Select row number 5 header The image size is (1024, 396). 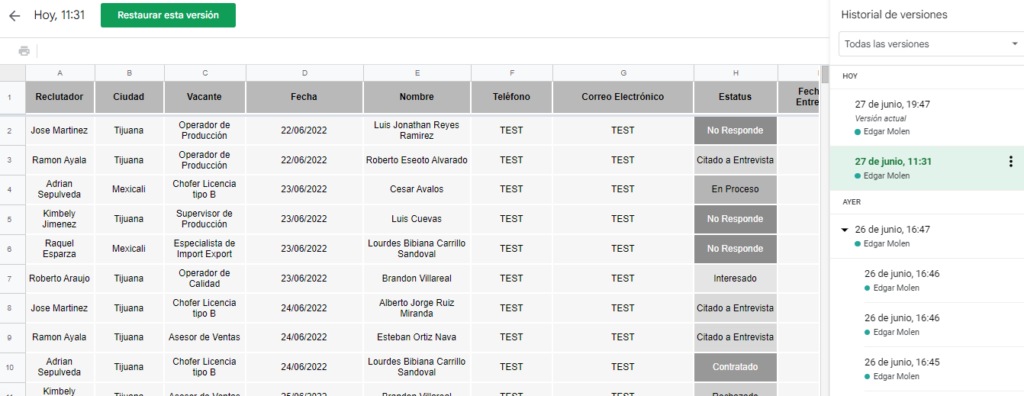(x=10, y=219)
